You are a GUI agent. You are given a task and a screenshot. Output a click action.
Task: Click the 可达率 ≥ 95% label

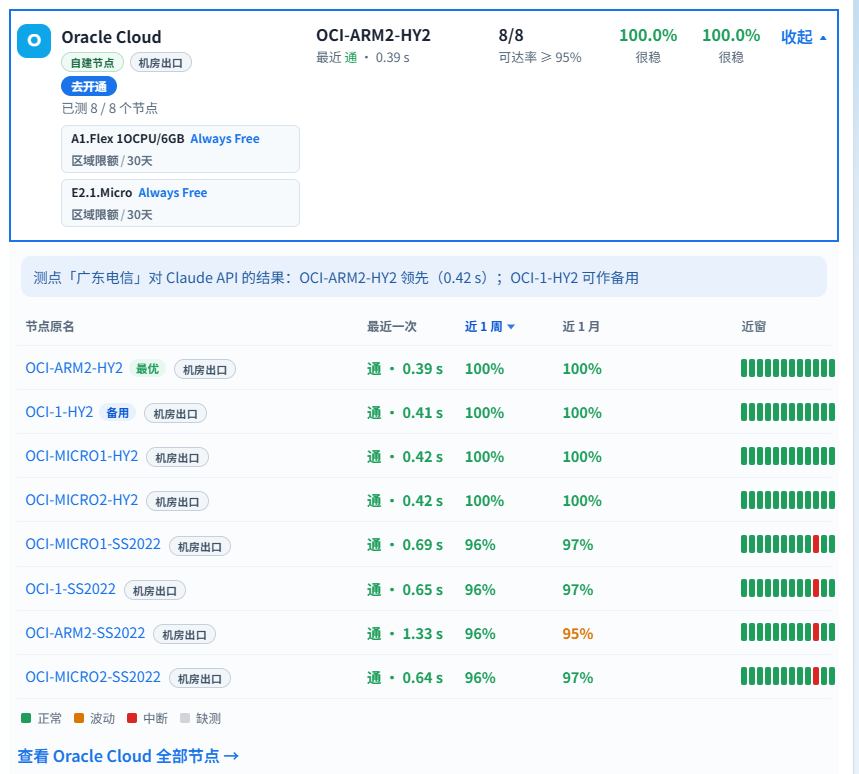[x=540, y=58]
